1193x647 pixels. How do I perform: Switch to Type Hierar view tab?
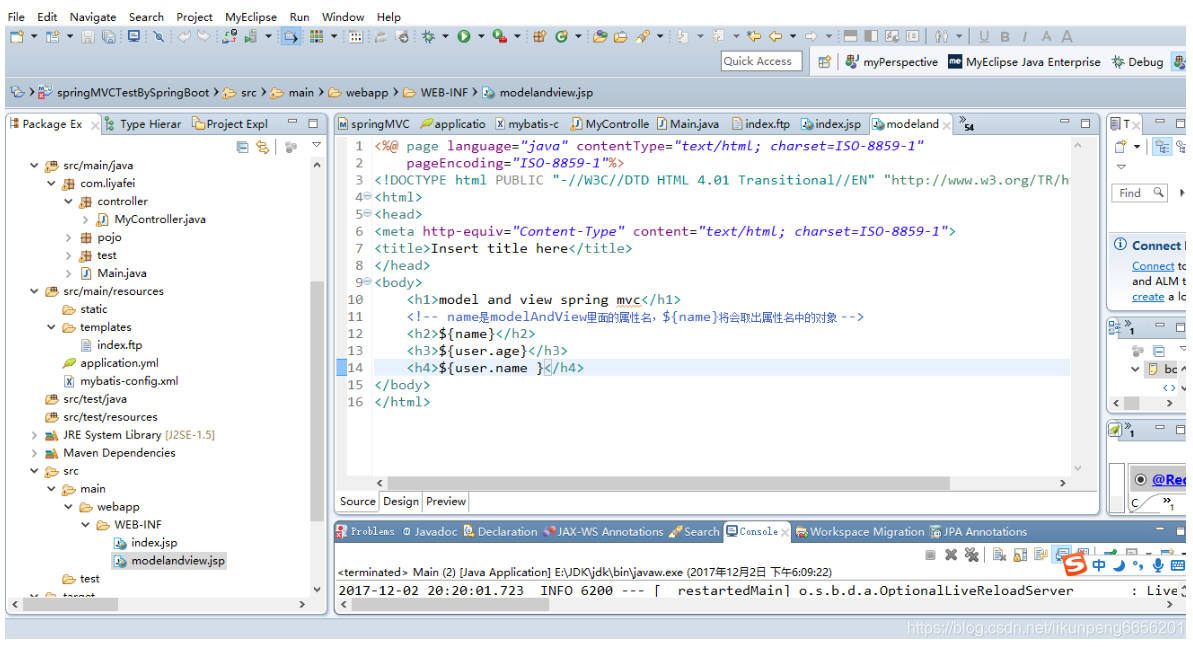[x=144, y=124]
